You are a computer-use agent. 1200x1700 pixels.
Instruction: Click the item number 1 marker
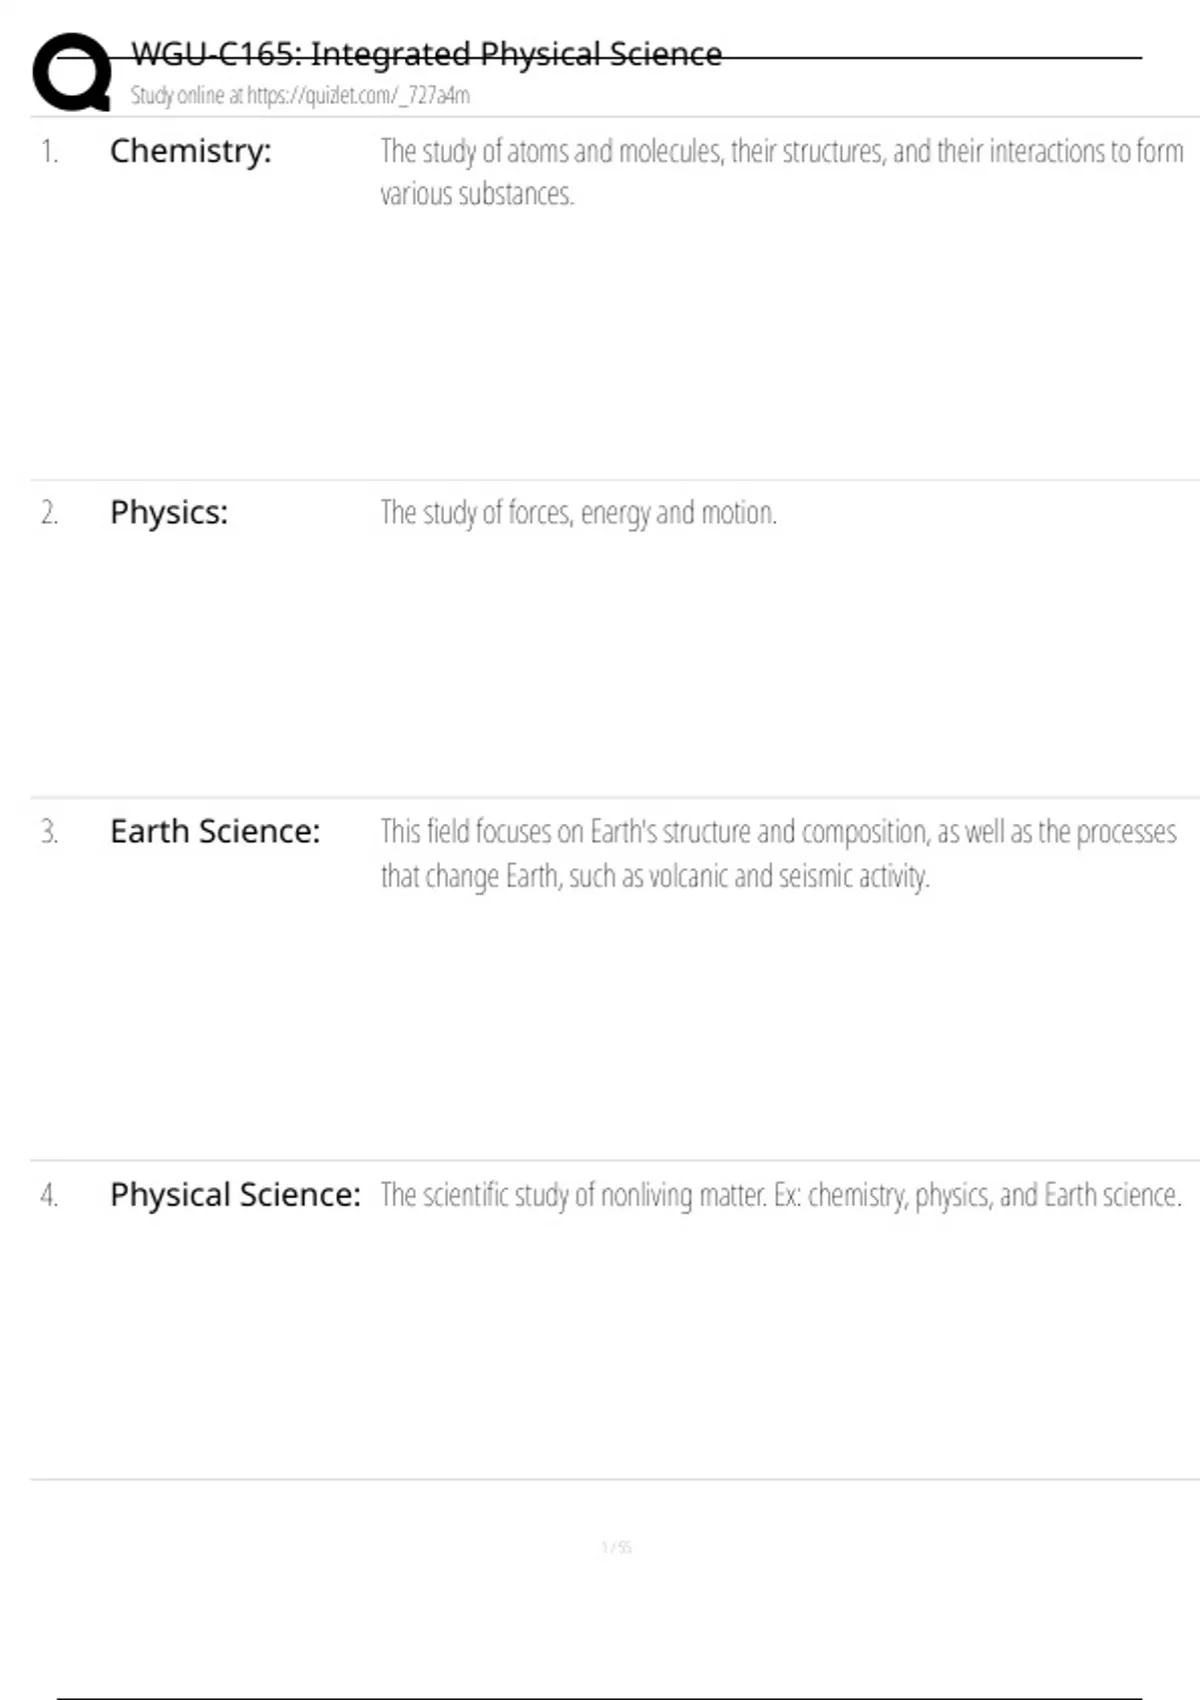tap(49, 152)
